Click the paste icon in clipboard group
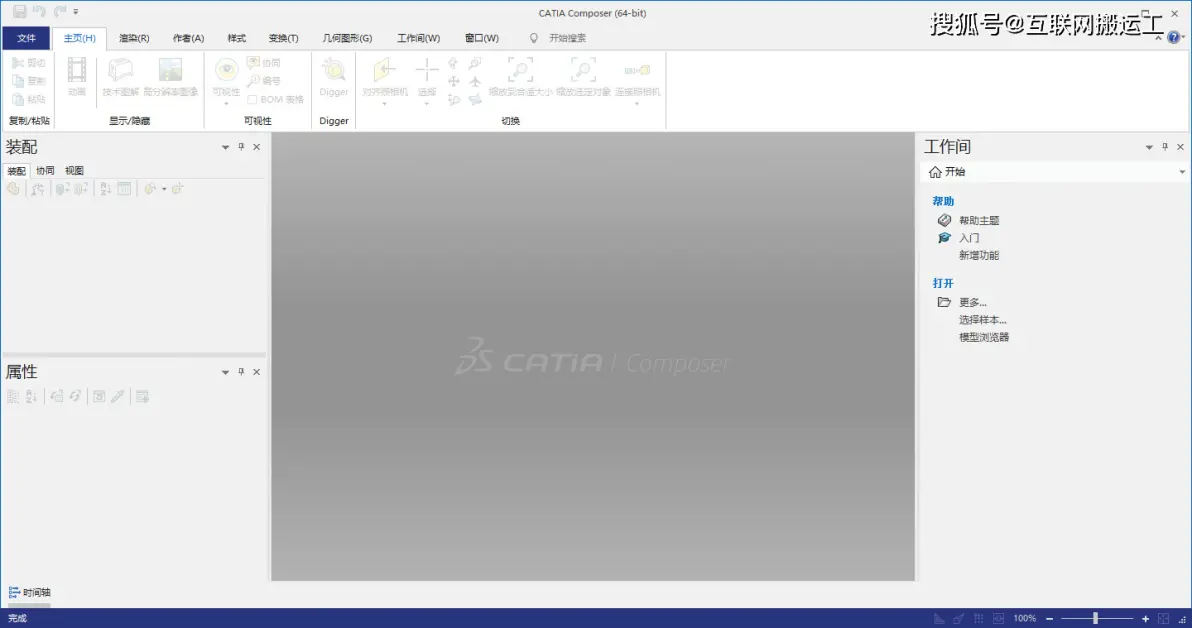This screenshot has width=1192, height=628. coord(17,99)
